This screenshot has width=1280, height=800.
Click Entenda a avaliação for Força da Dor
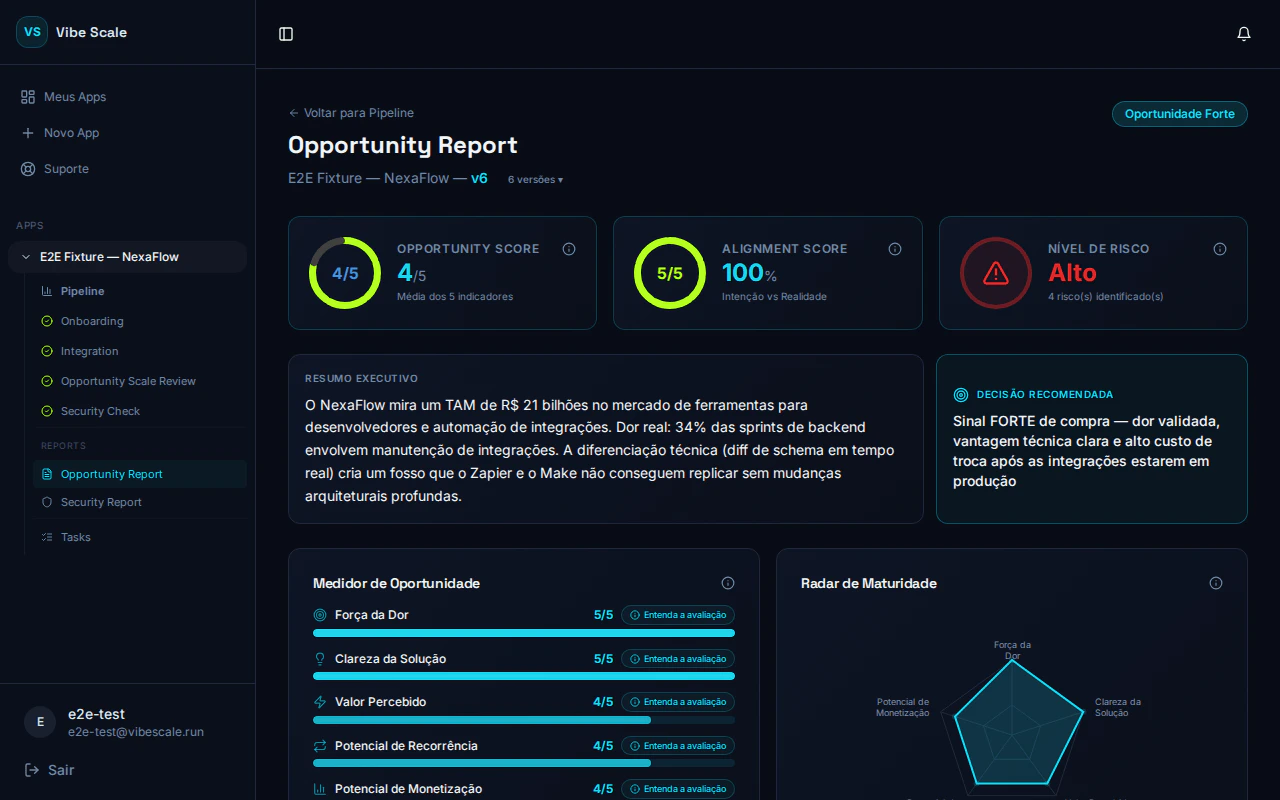coord(678,615)
